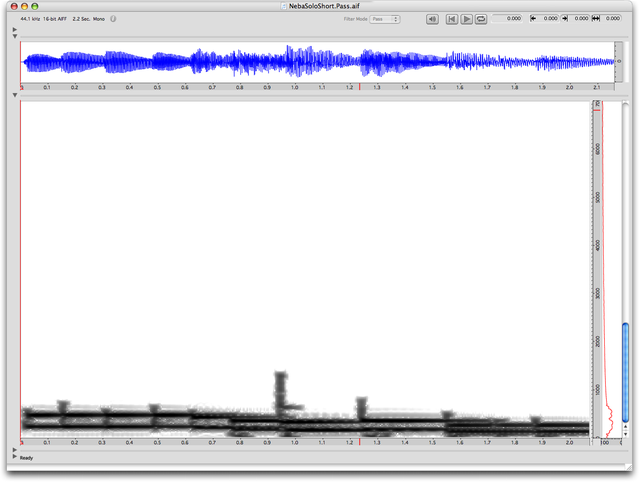Image resolution: width=639 pixels, height=482 pixels.
Task: Click the selection duration time field
Action: point(612,19)
